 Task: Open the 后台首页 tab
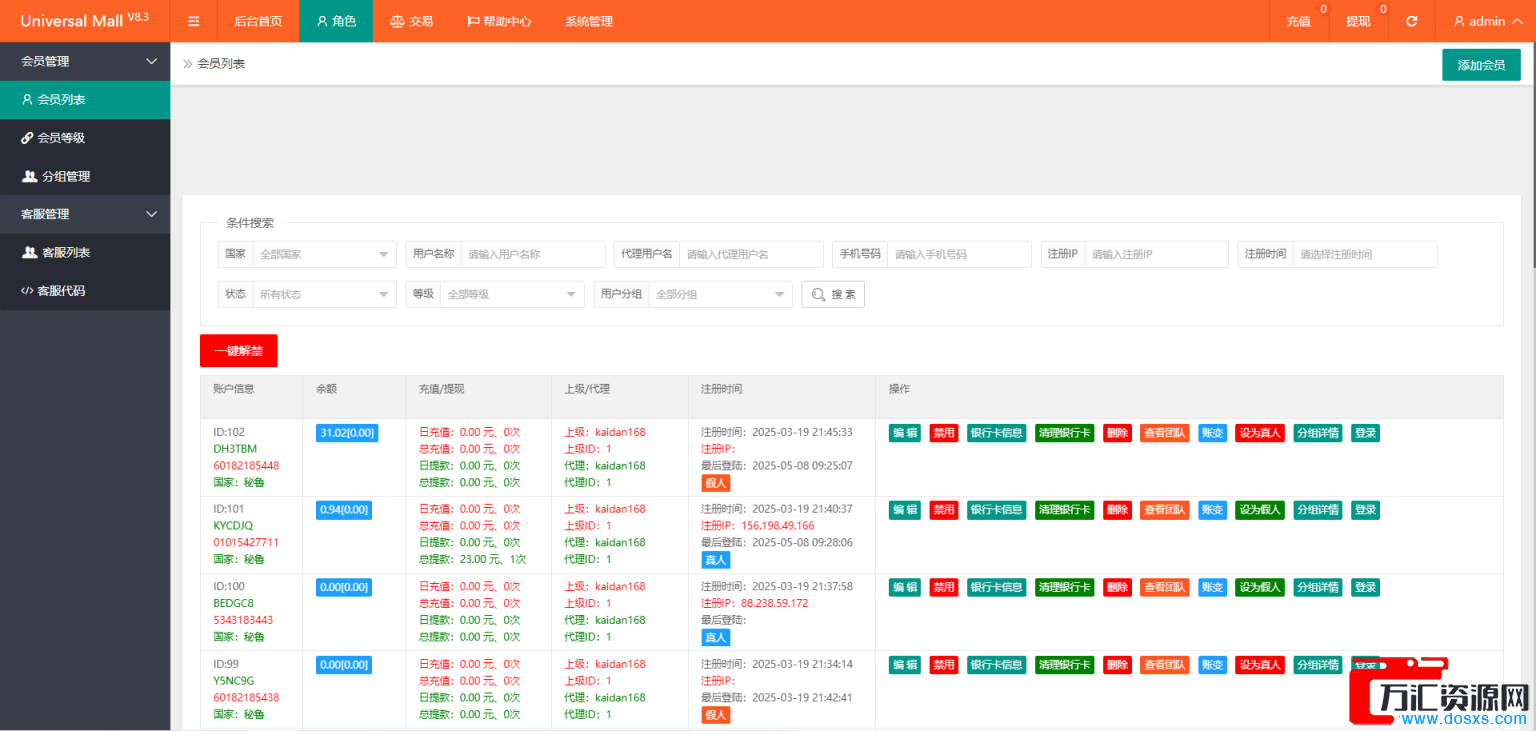258,21
